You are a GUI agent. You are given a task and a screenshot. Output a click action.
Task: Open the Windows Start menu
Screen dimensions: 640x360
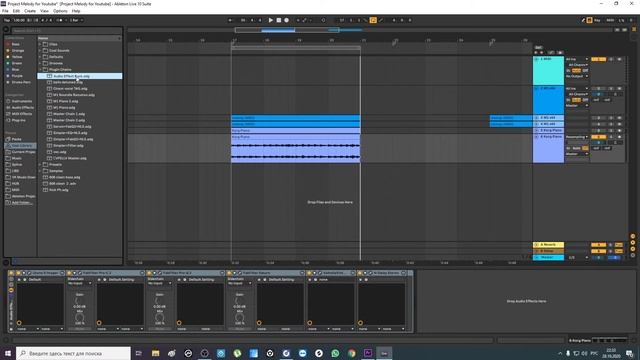[8, 353]
